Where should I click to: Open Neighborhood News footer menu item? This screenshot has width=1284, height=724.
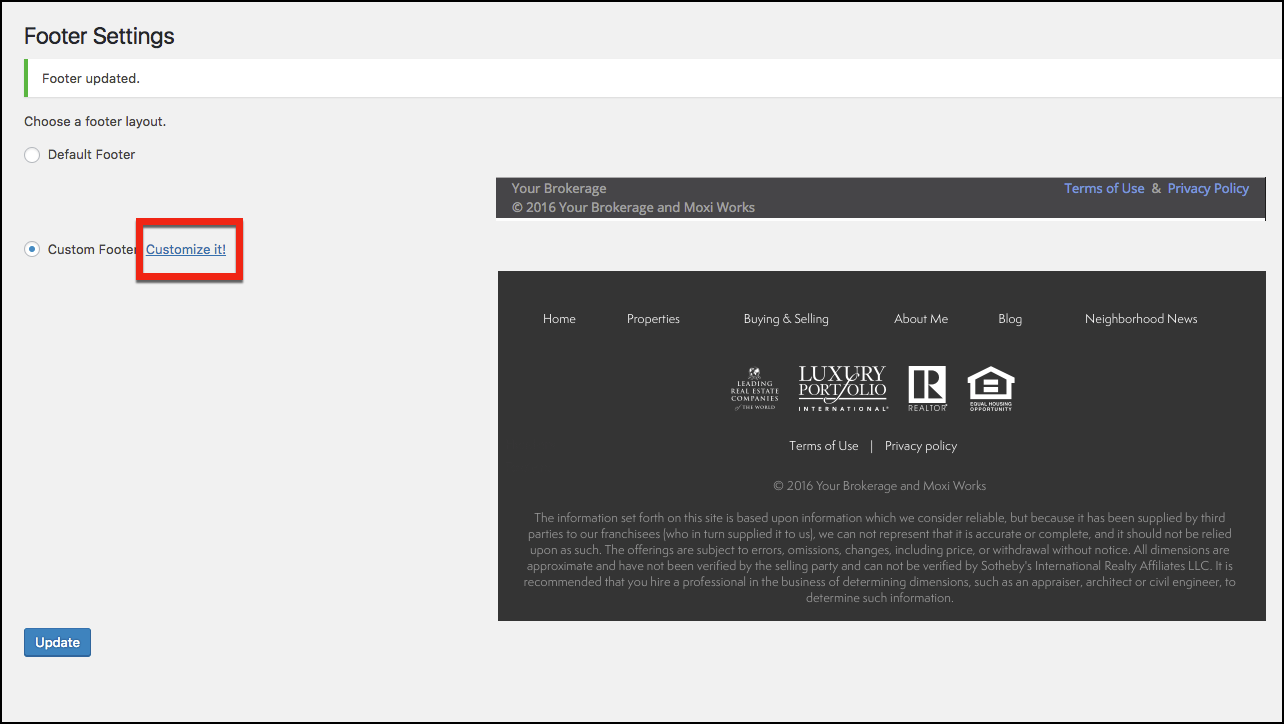point(1141,319)
